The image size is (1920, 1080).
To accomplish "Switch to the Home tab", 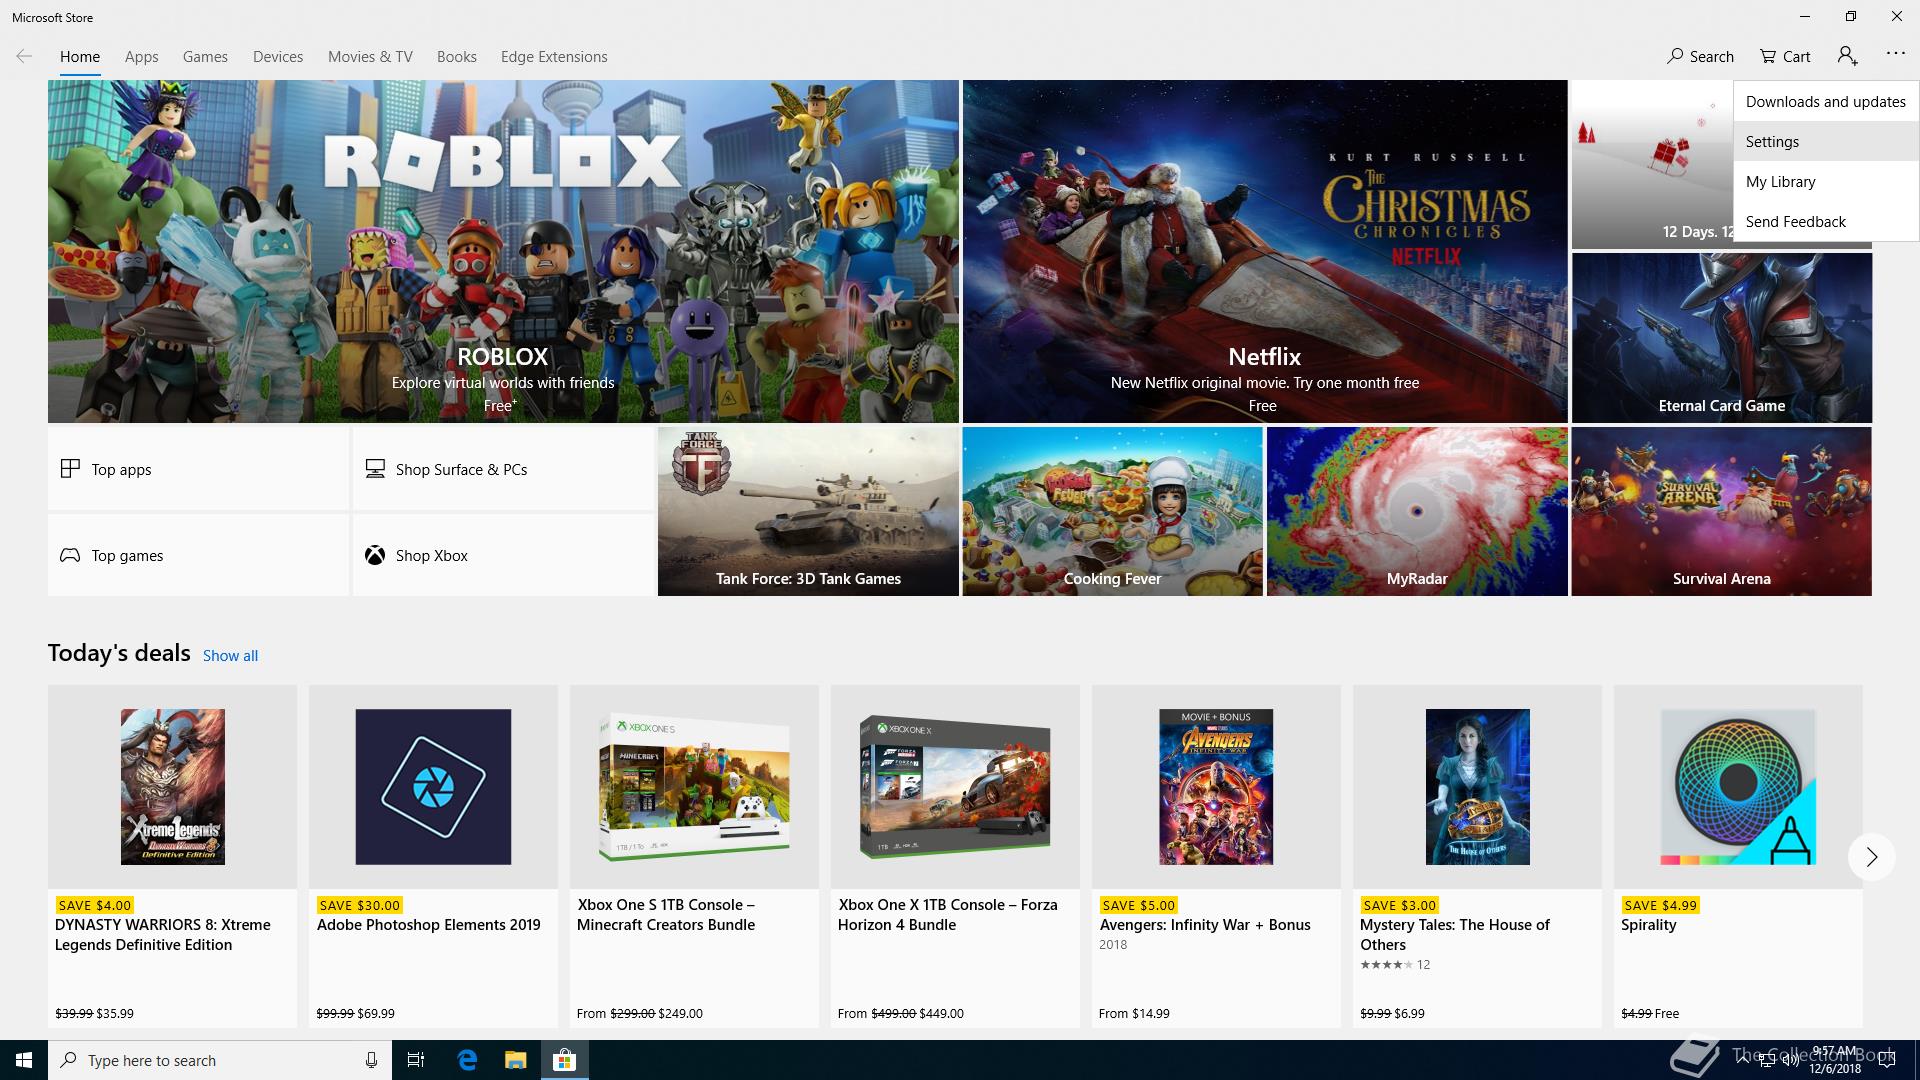I will click(x=80, y=57).
